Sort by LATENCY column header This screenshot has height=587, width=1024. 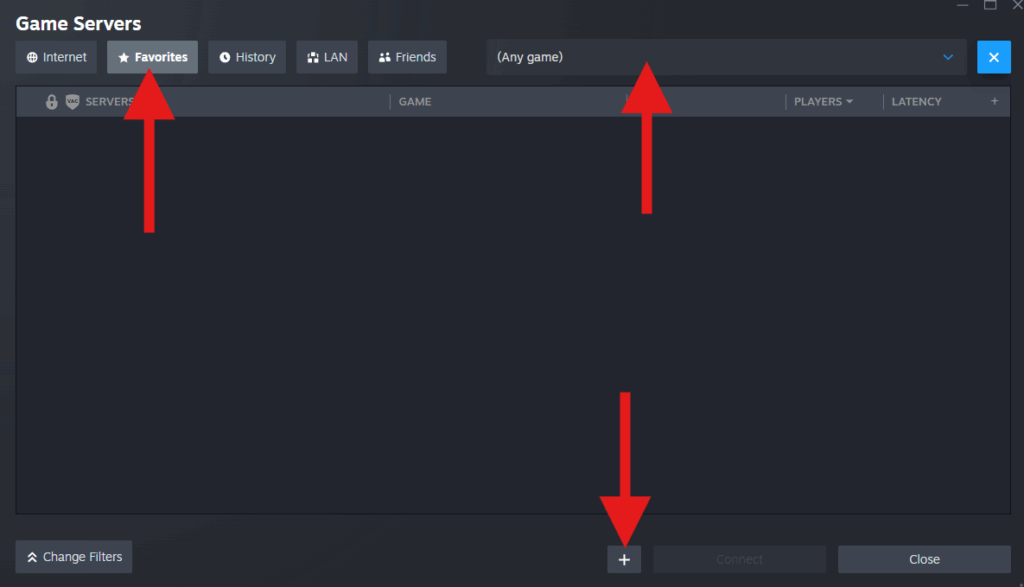coord(916,102)
